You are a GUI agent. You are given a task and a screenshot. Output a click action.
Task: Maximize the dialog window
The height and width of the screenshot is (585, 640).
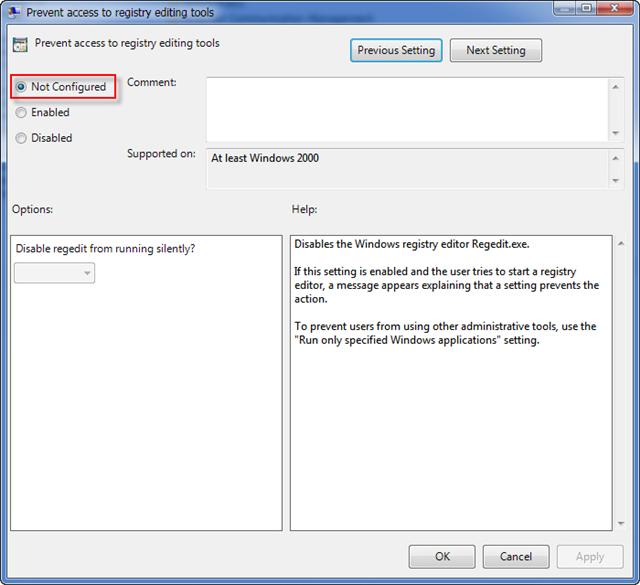[x=586, y=8]
